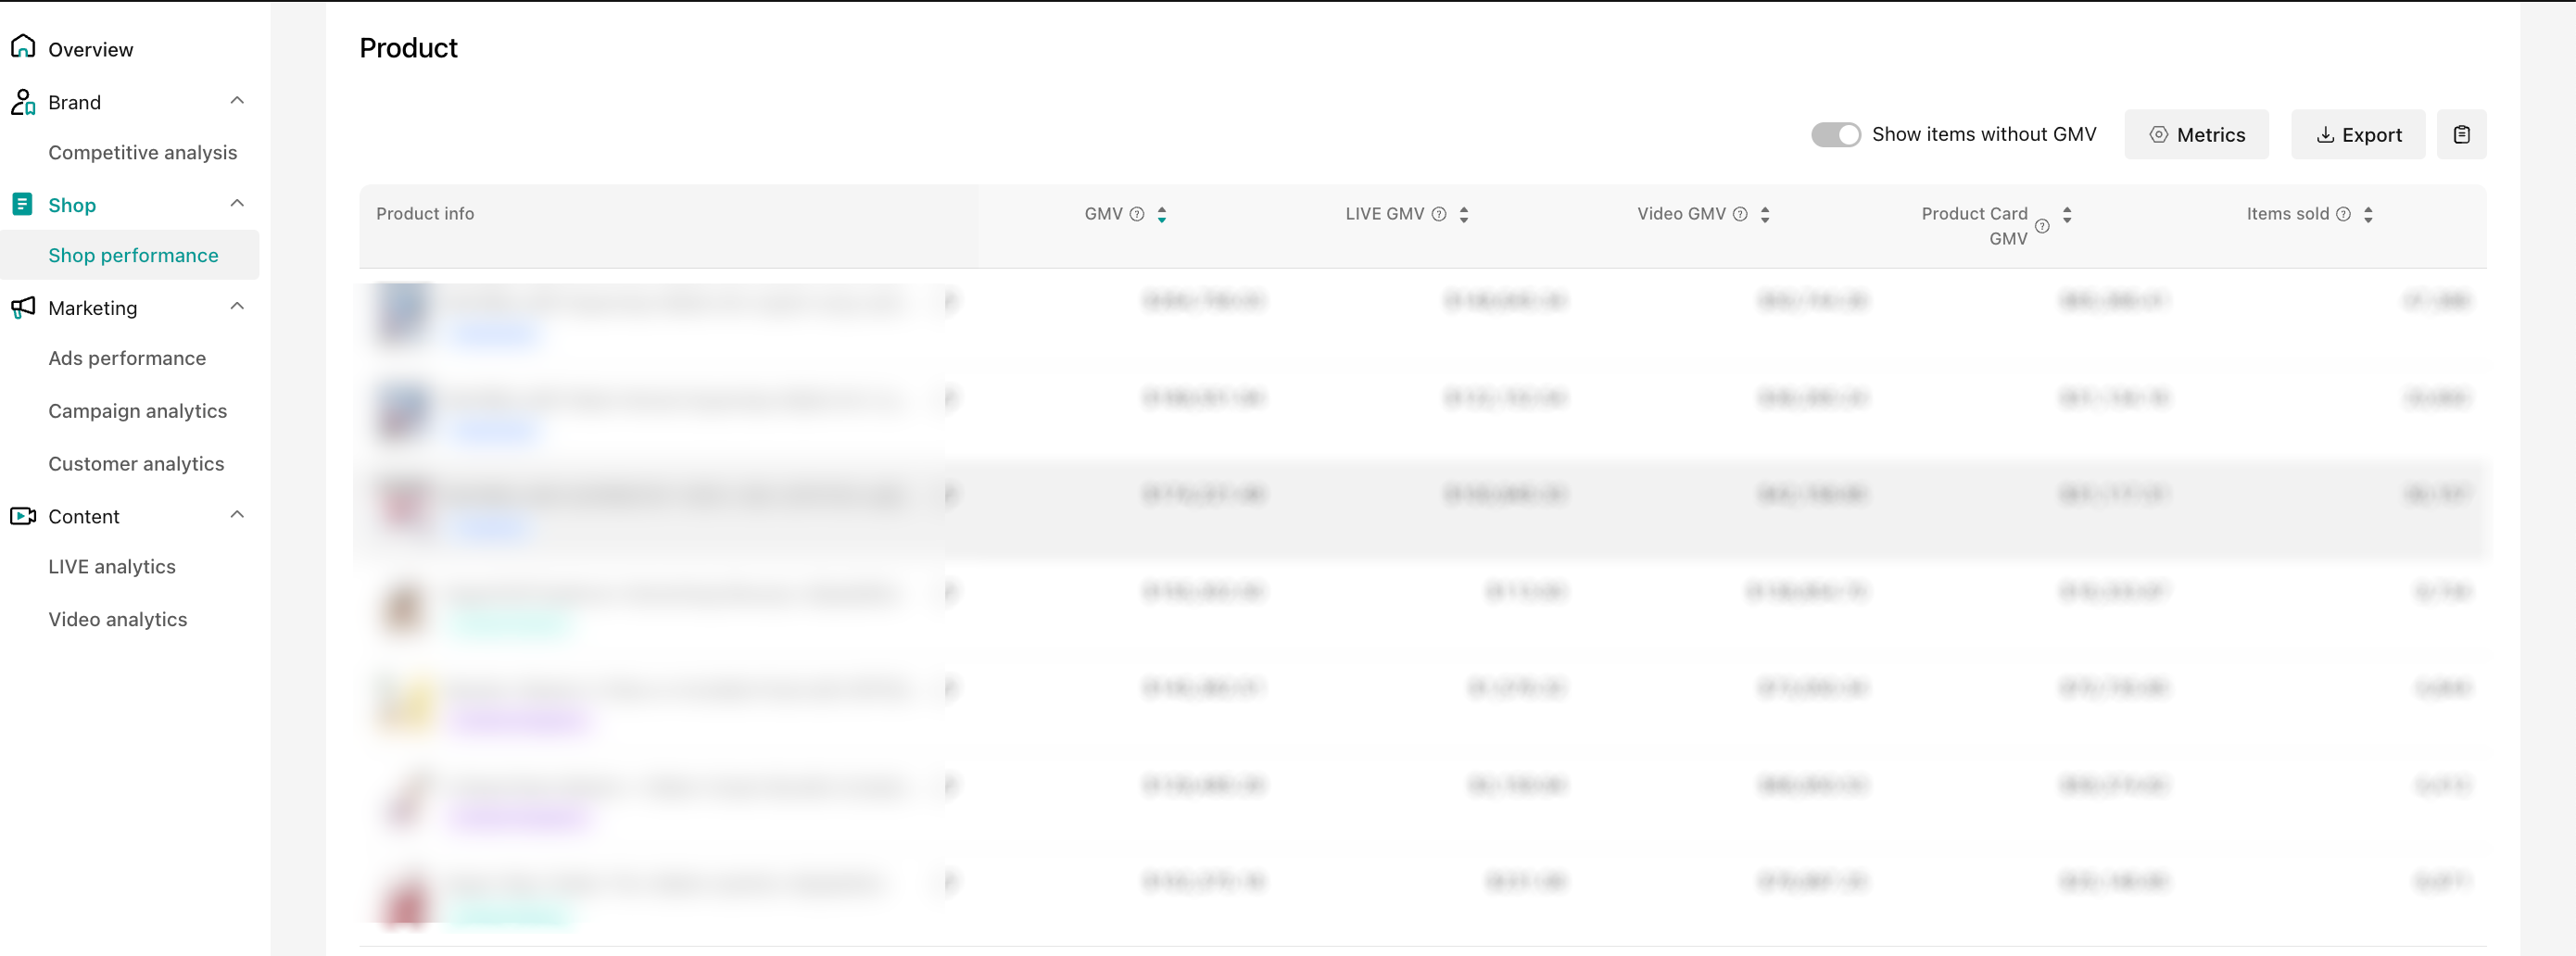Sort by LIVE GMV using sort arrows
Viewport: 2576px width, 956px height.
pos(1464,214)
